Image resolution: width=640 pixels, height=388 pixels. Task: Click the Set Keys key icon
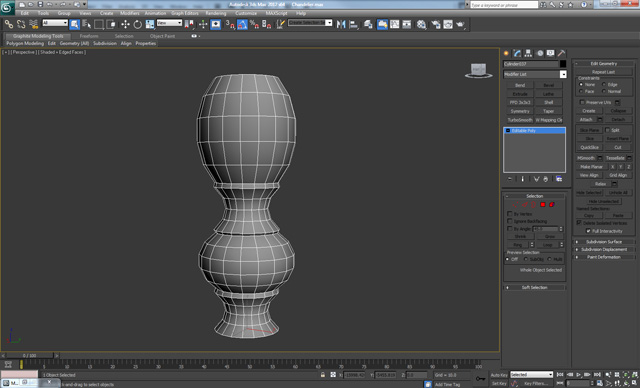481,379
